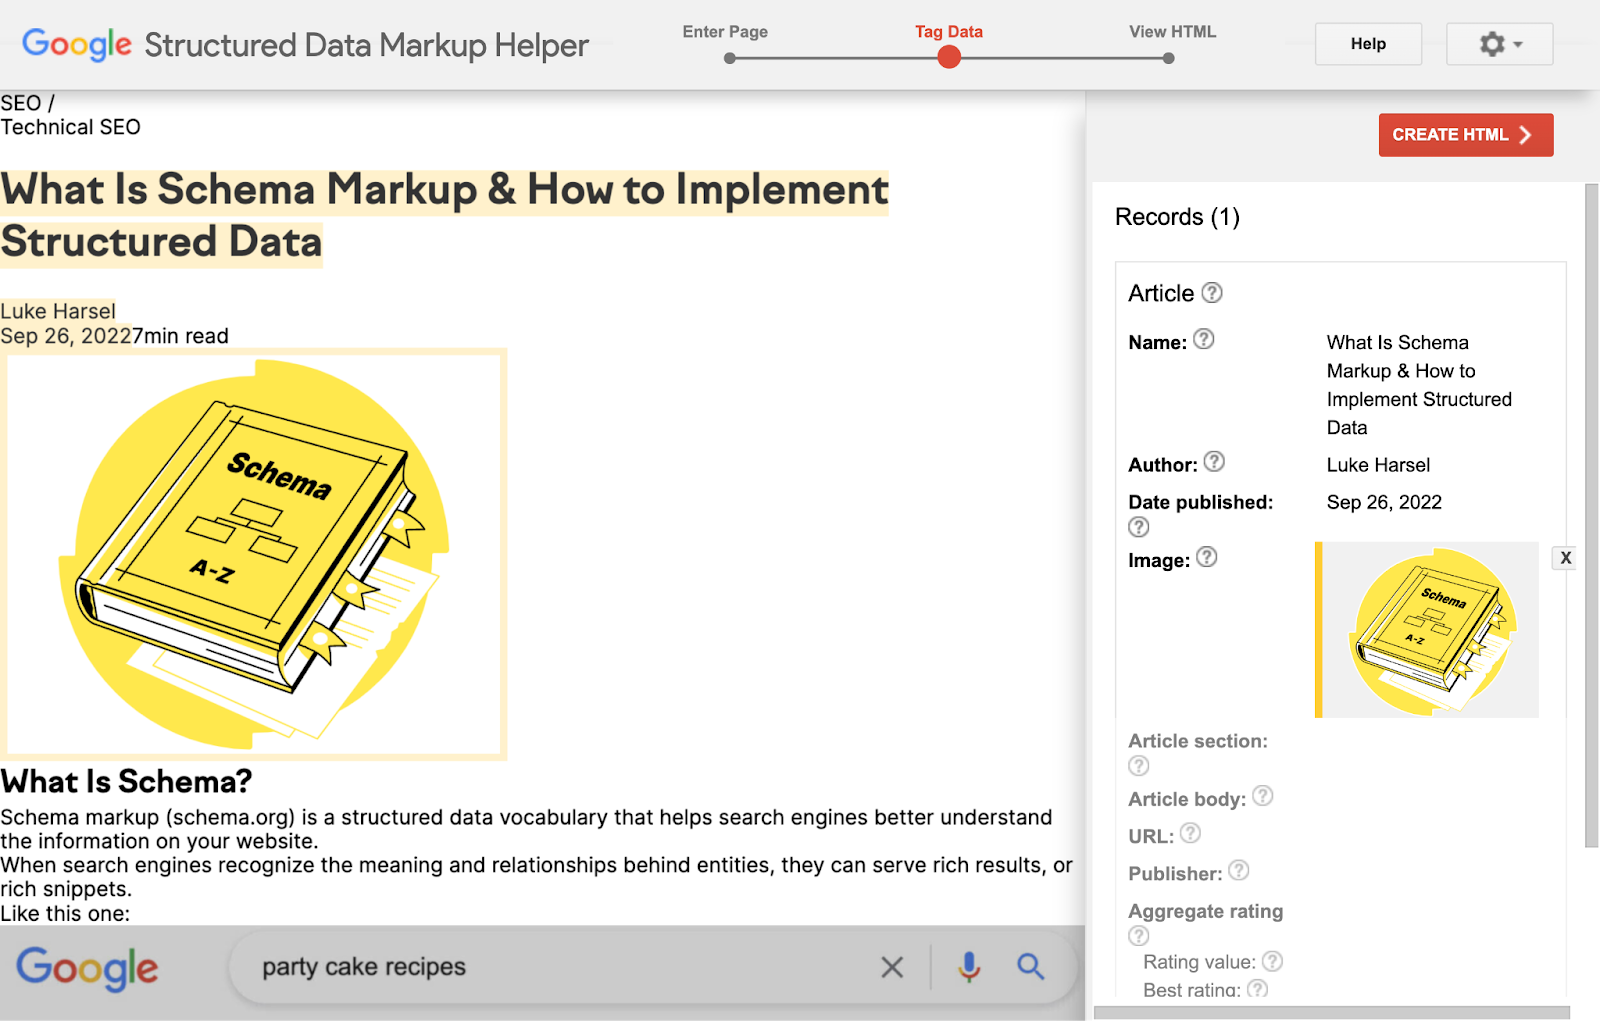The image size is (1600, 1021).
Task: Click the question mark beside Name field
Action: [x=1203, y=340]
